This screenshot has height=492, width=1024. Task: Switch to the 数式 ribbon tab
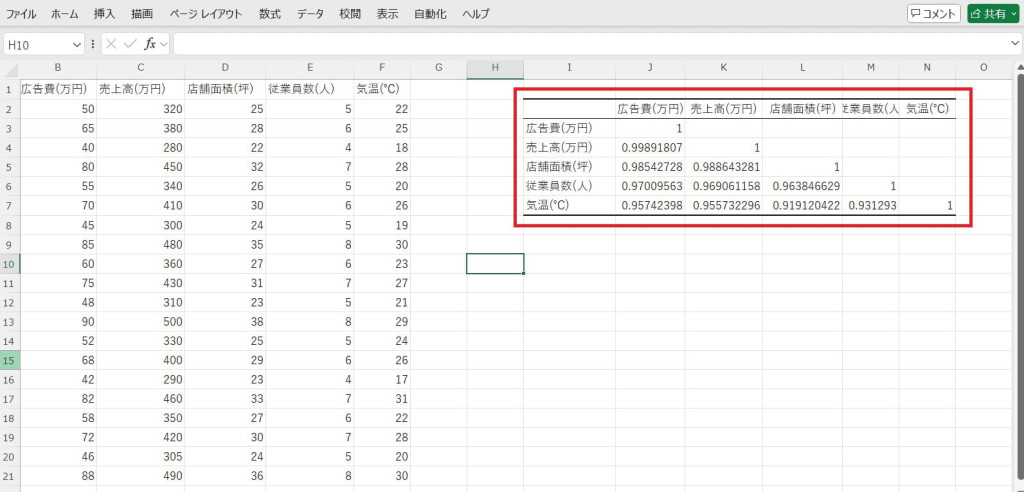click(269, 14)
